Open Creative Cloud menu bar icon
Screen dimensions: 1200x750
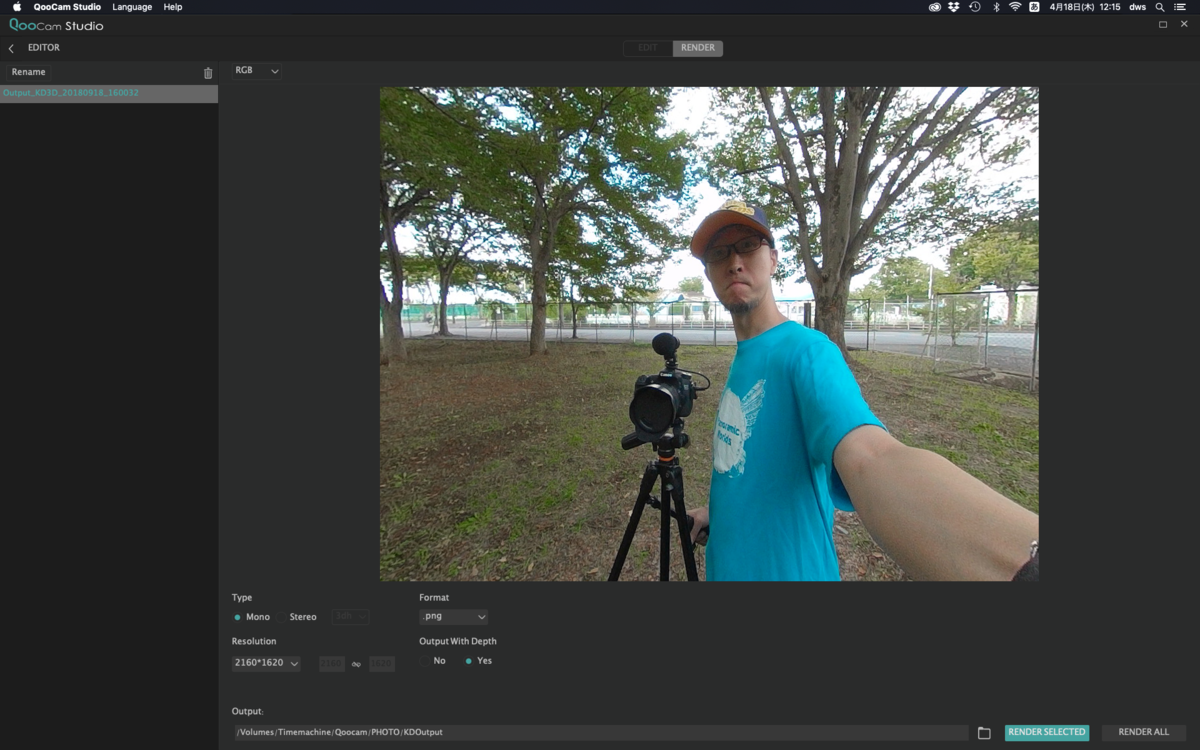934,7
